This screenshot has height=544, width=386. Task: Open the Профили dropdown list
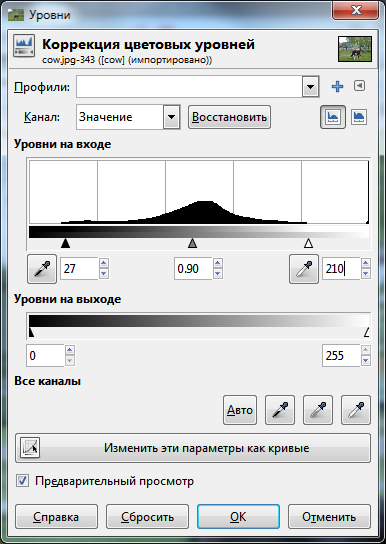click(x=310, y=87)
